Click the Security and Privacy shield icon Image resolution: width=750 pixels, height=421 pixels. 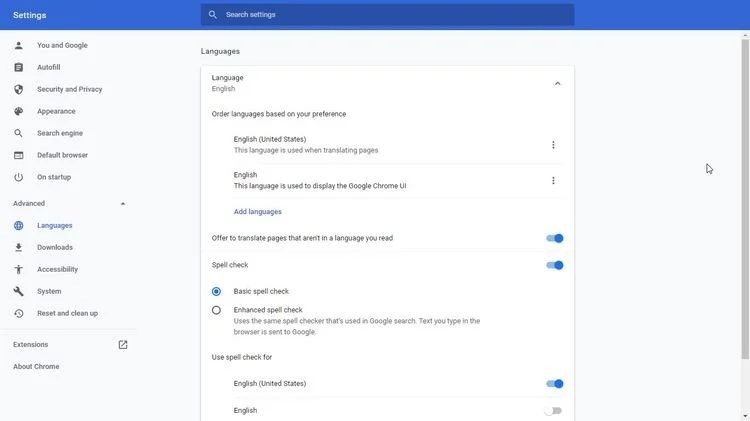(18, 89)
